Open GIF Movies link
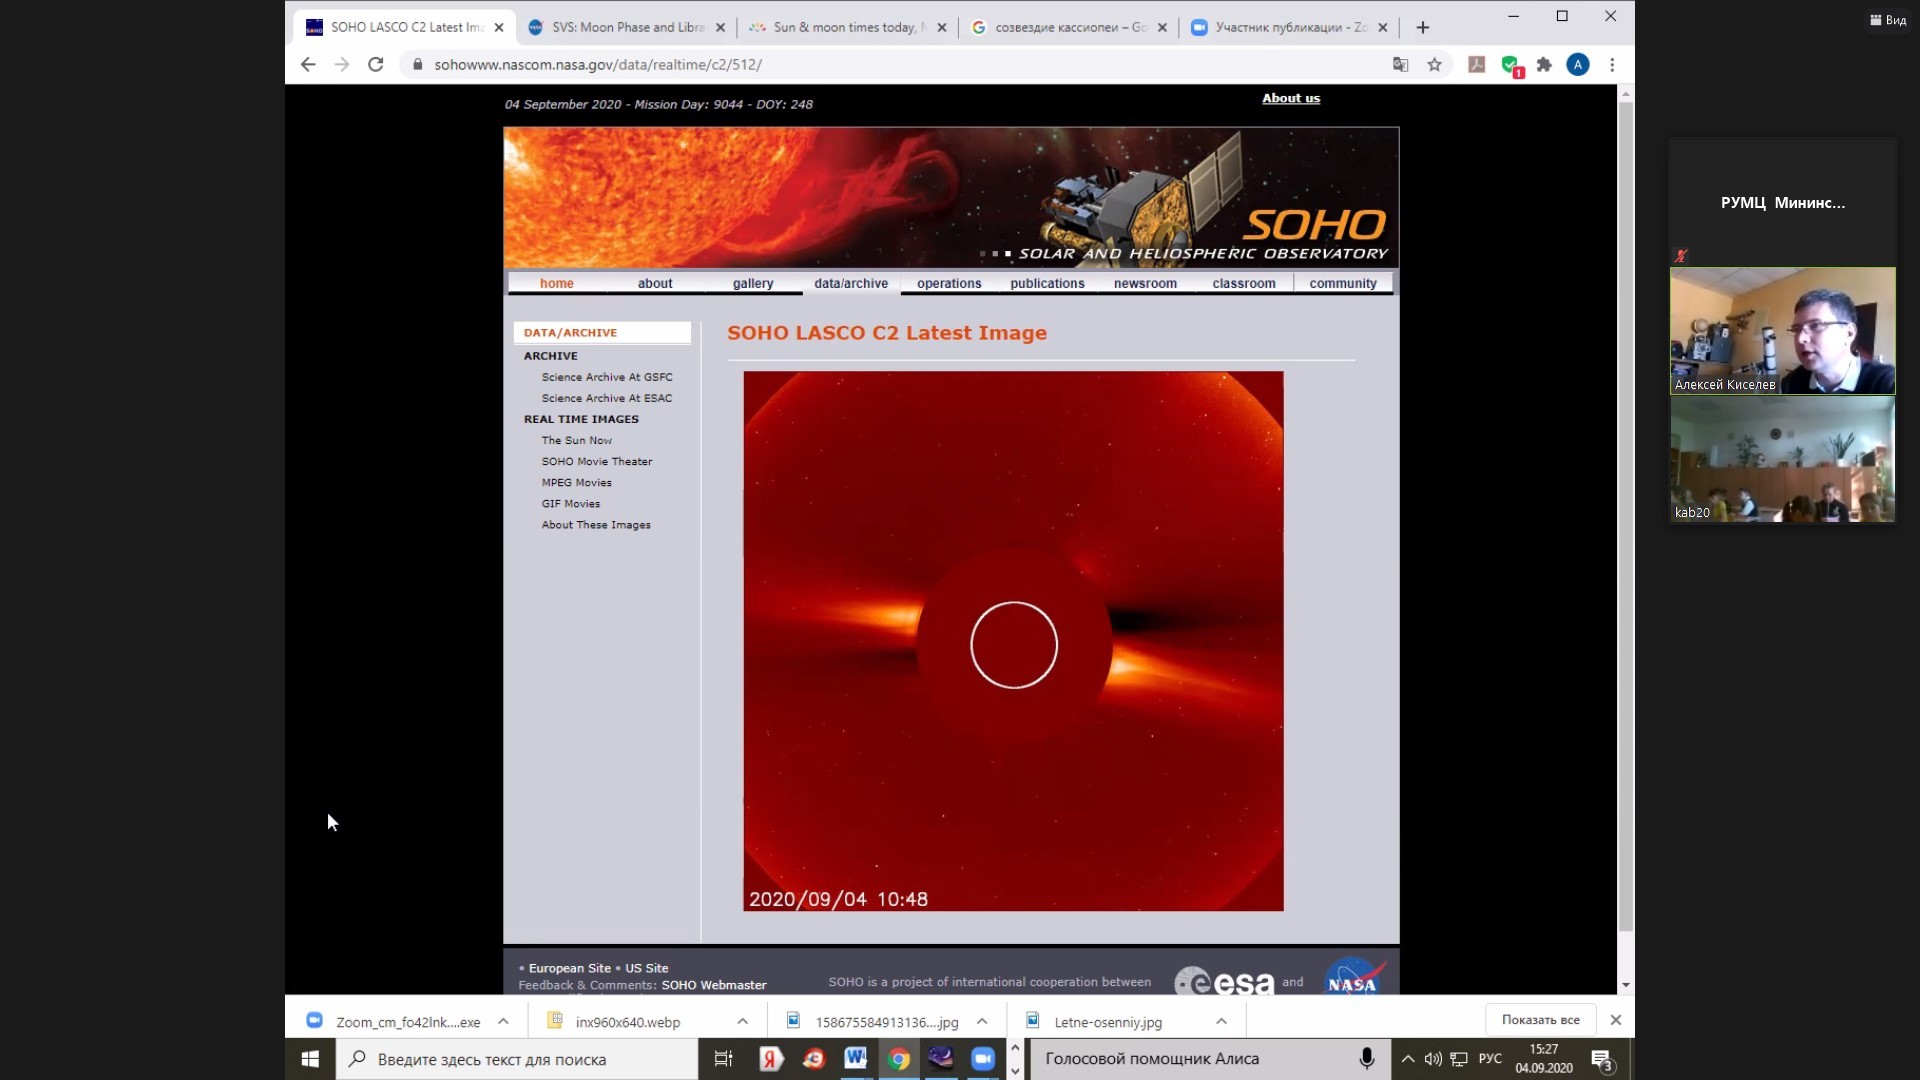Image resolution: width=1920 pixels, height=1080 pixels. (x=571, y=503)
